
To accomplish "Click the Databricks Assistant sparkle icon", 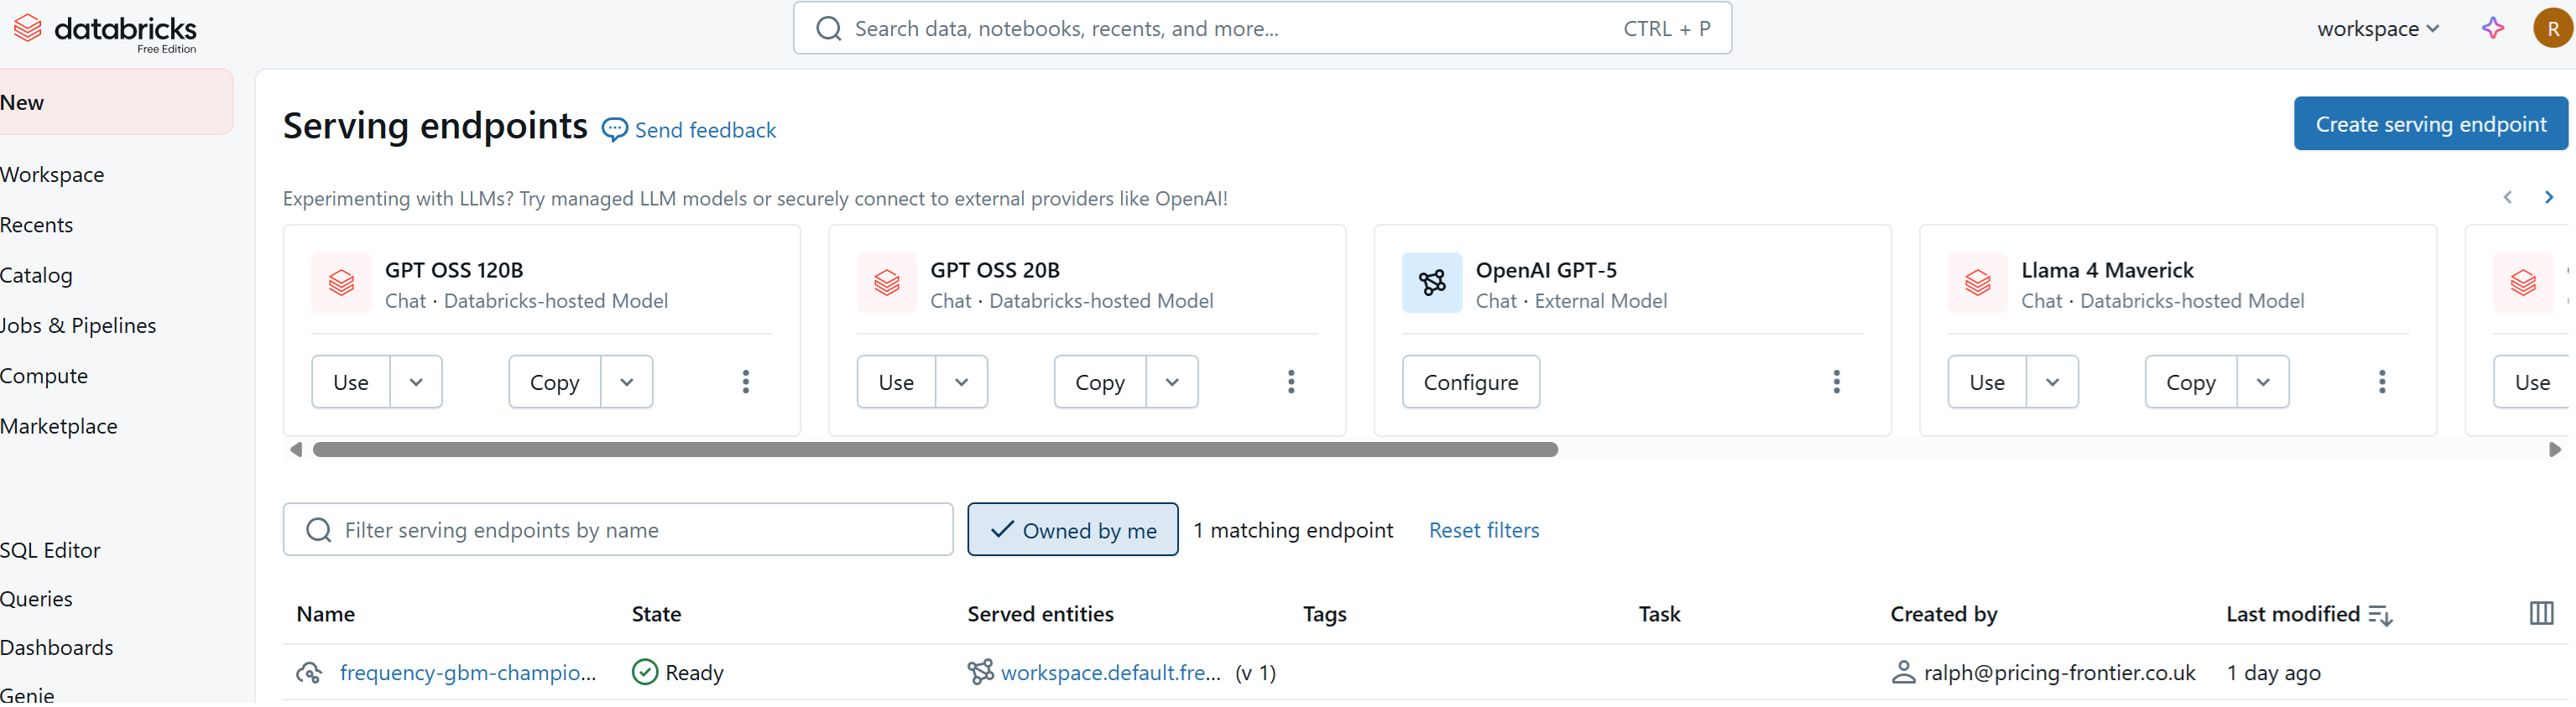I will coord(2492,29).
